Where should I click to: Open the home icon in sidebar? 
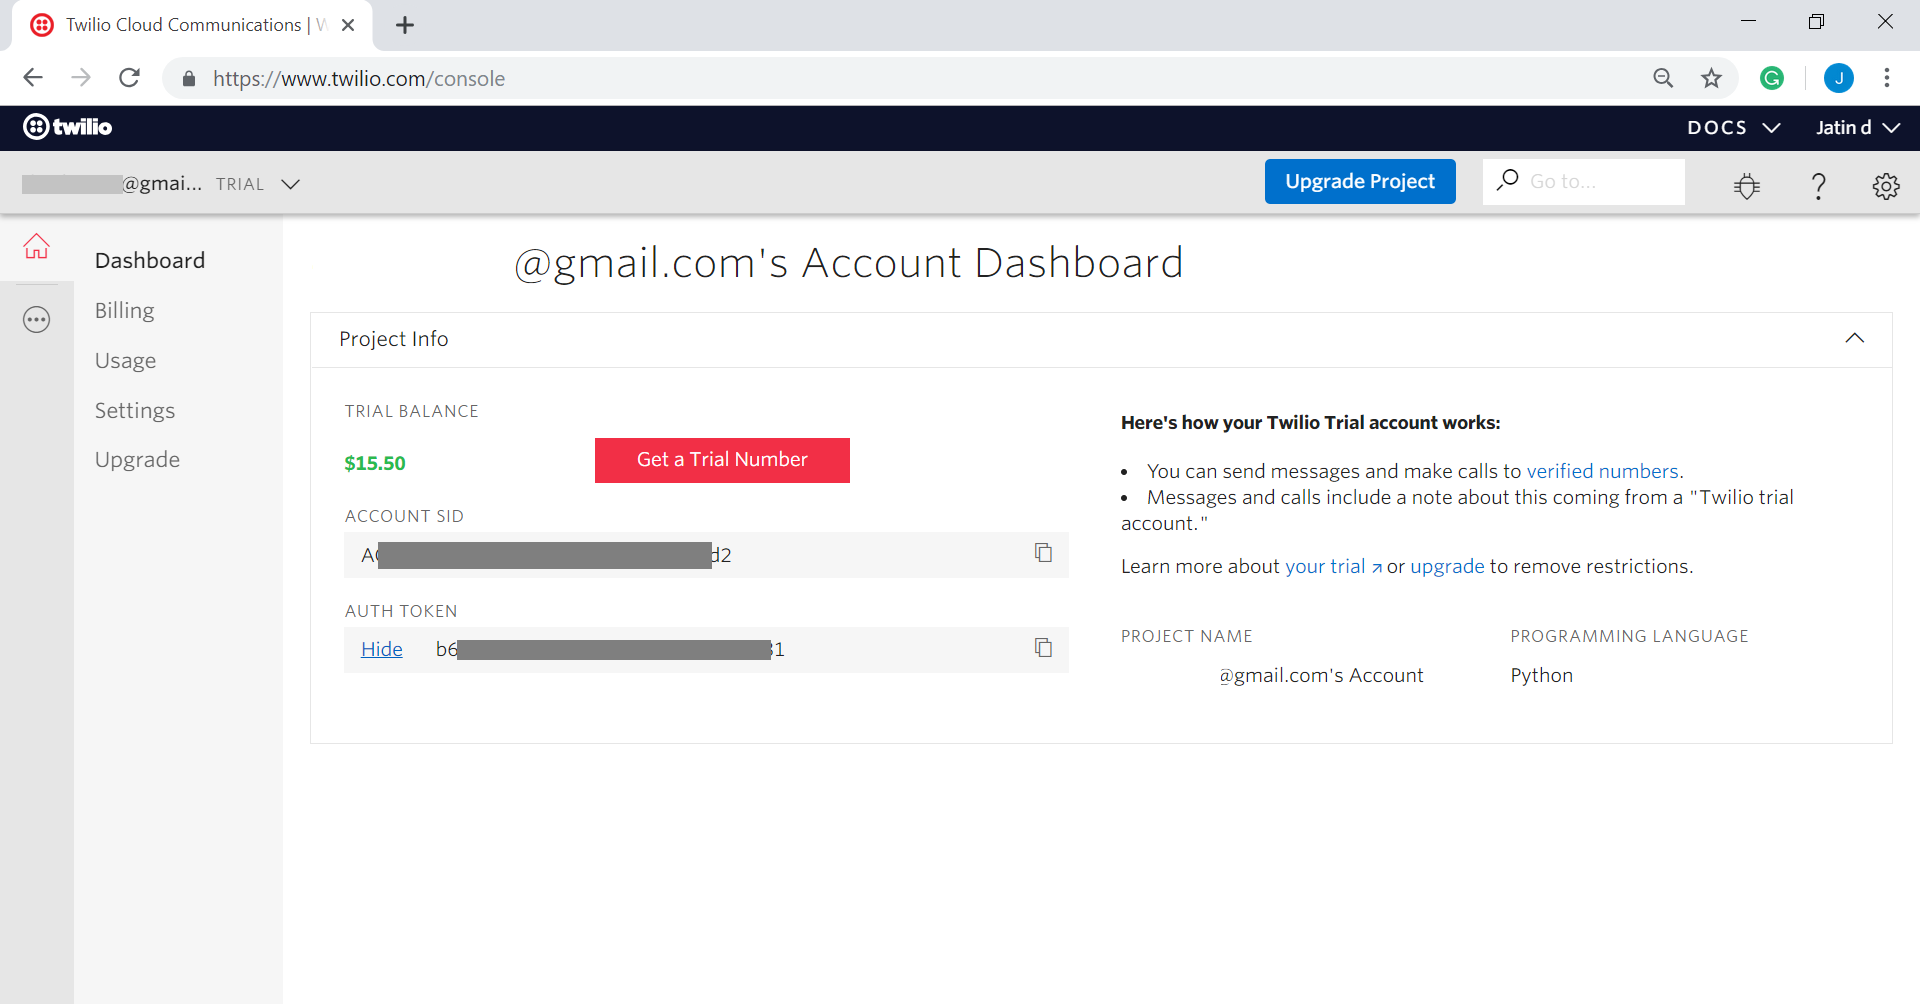point(37,246)
